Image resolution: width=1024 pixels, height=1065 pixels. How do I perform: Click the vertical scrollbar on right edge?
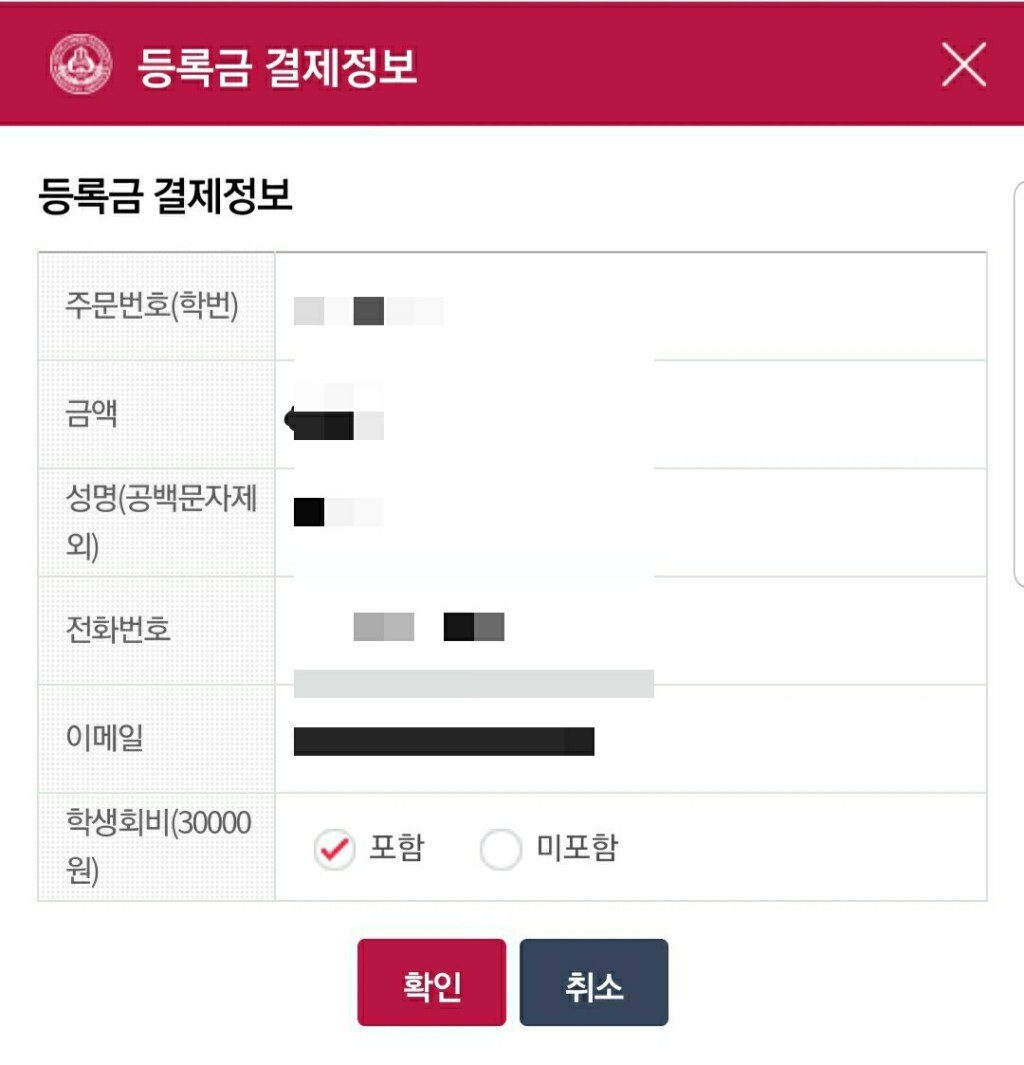point(1019,384)
